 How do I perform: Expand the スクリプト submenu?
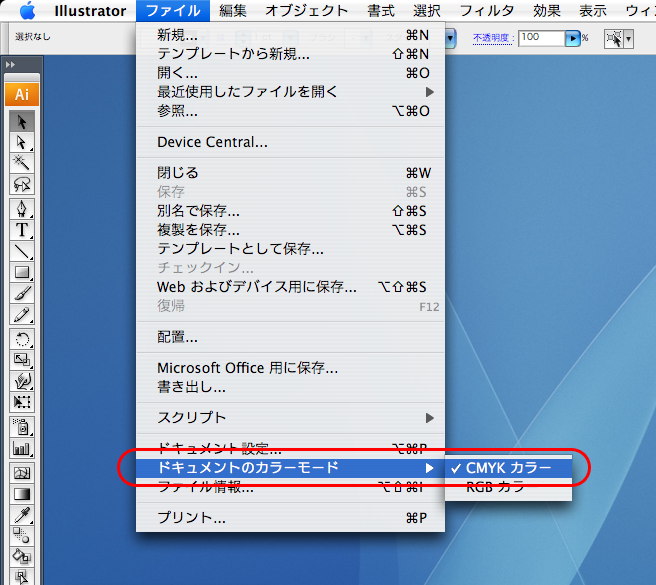point(429,418)
